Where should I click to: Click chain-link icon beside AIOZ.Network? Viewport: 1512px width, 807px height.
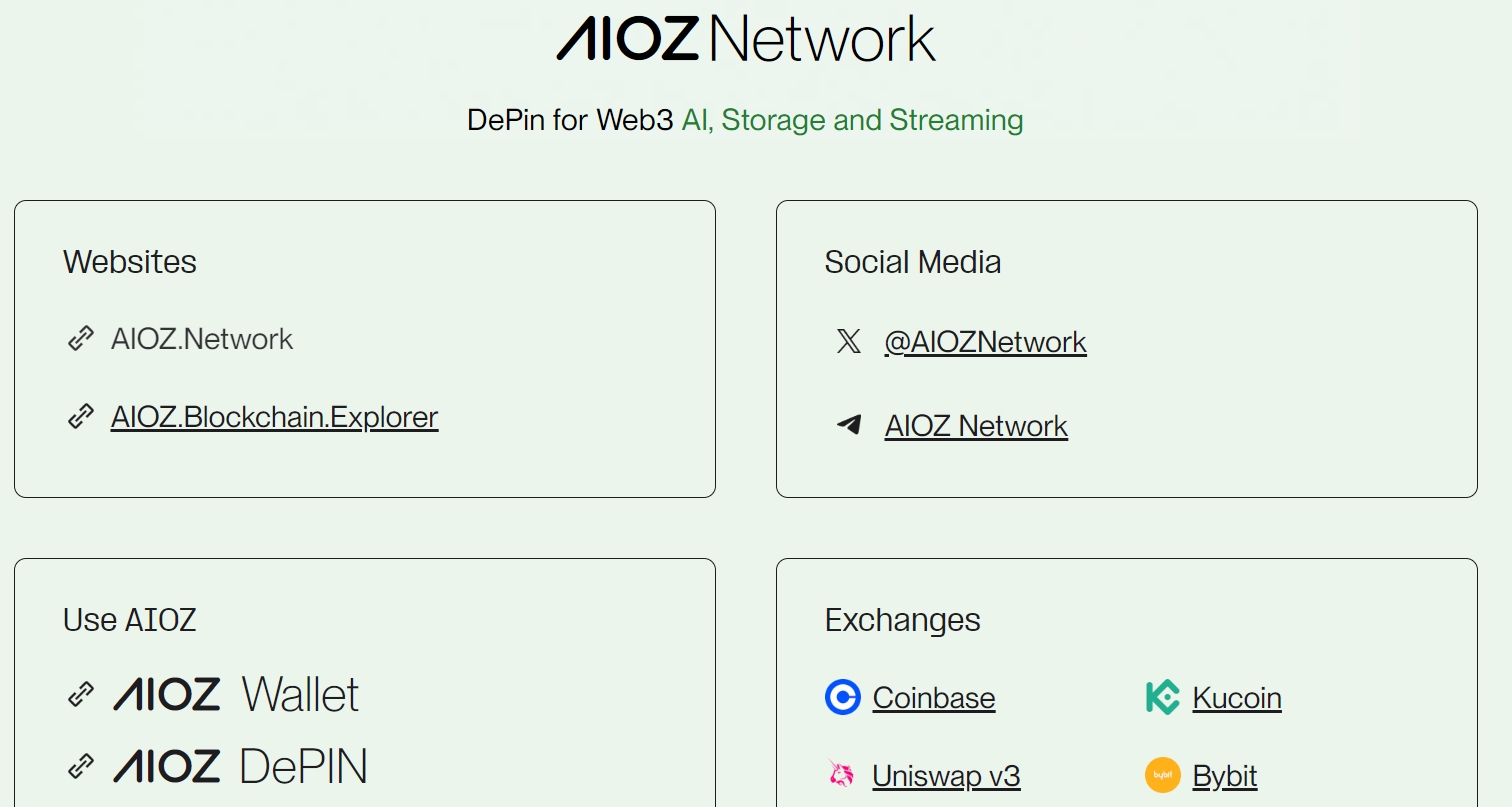tap(81, 339)
